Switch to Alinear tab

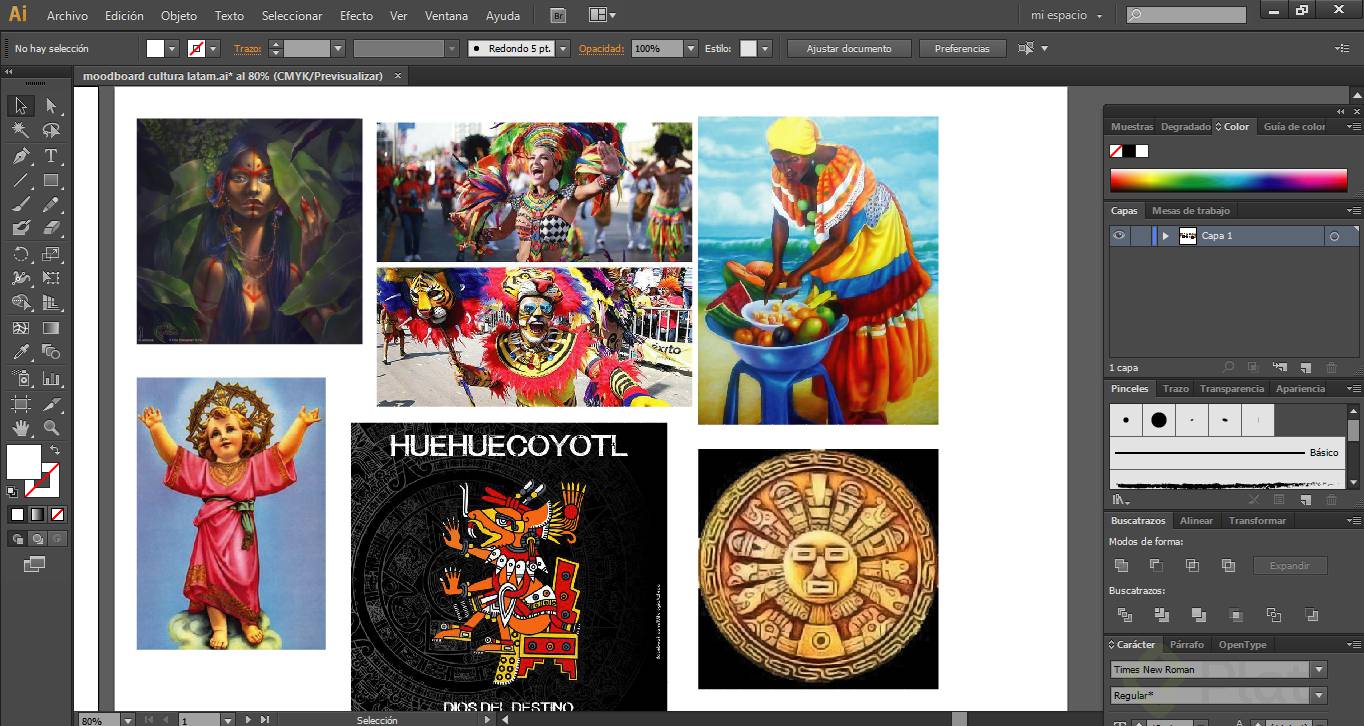1196,521
